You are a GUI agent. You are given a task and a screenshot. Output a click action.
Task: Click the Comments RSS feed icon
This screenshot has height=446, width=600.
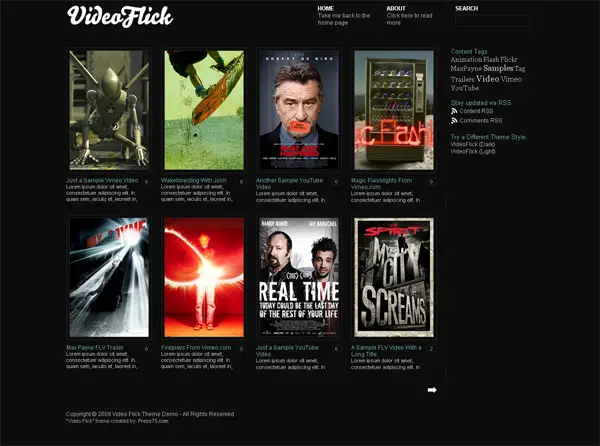click(x=454, y=121)
